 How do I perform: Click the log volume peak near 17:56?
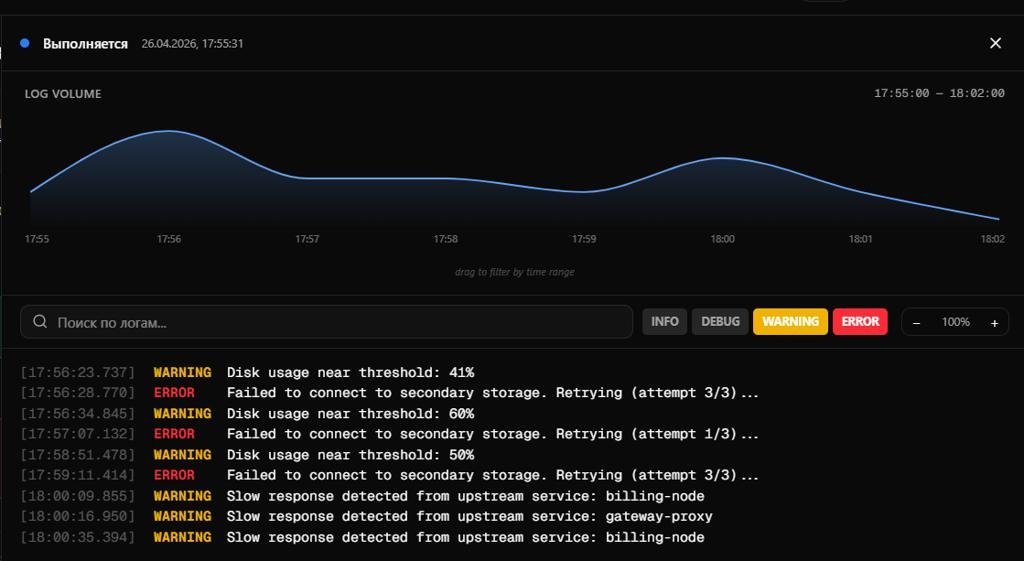click(168, 131)
